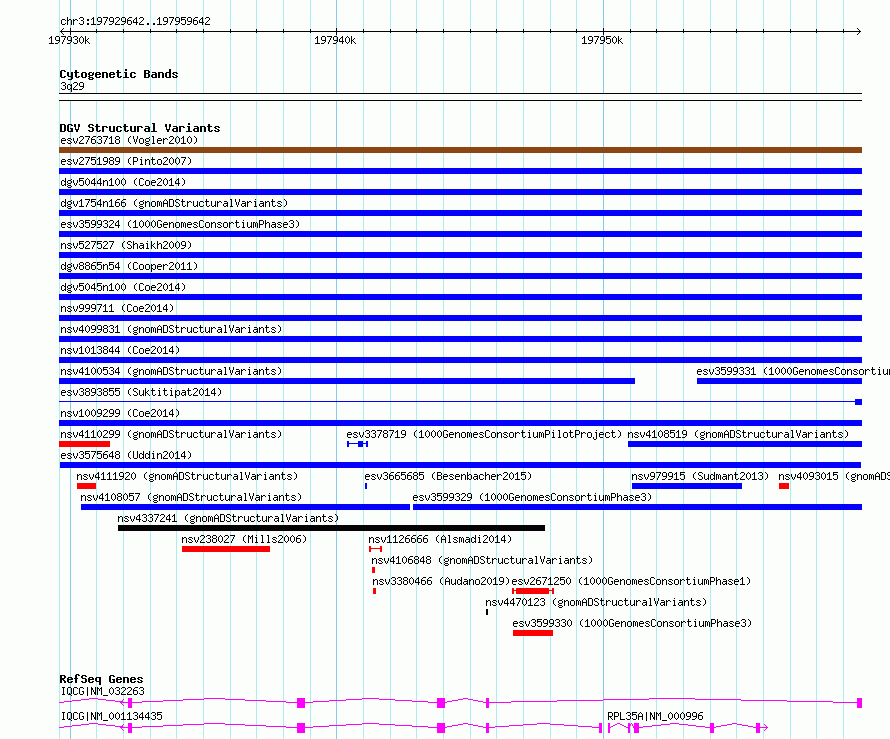Click blue nsv979915 variant bar

coord(687,486)
